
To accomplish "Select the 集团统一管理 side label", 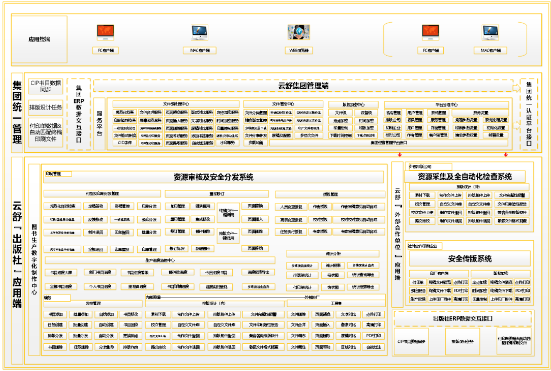I will coord(17,112).
